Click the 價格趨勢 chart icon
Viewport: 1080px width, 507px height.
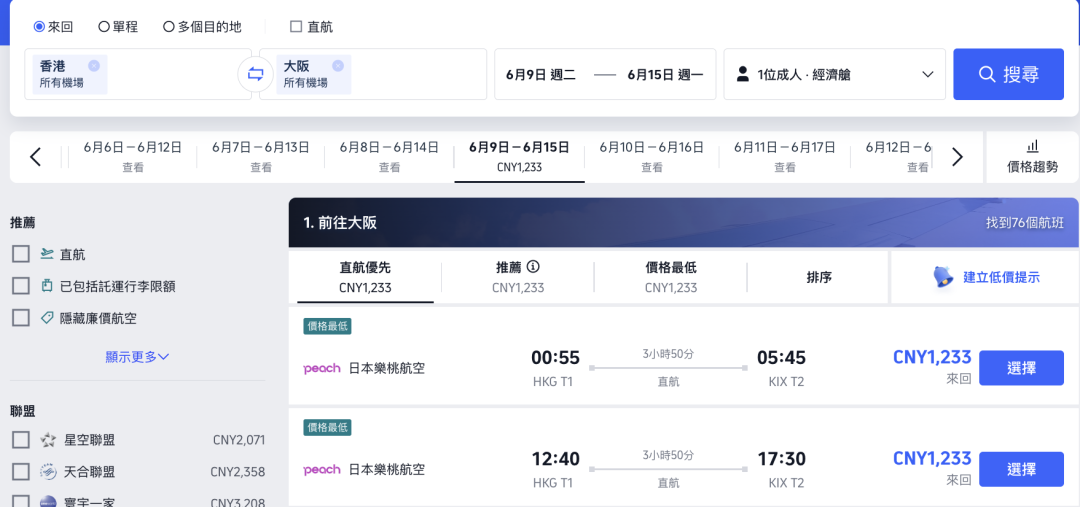pyautogui.click(x=1032, y=146)
